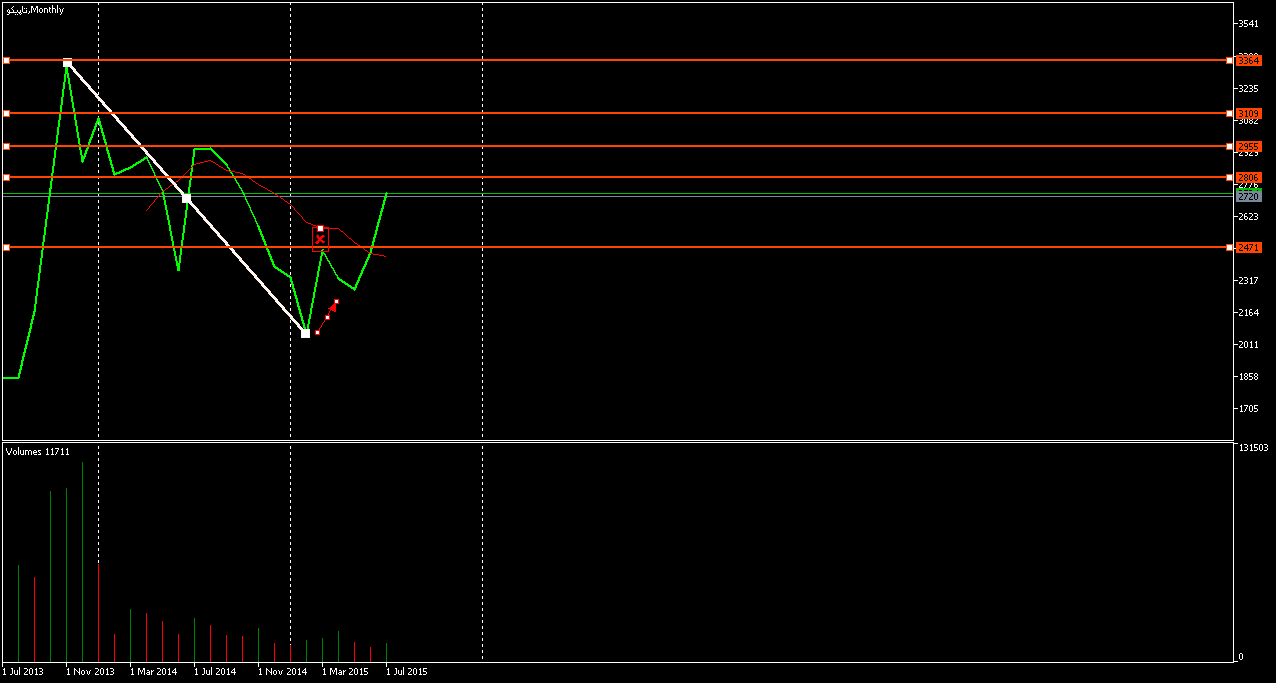Click the 2471 line's left edge handle
The height and width of the screenshot is (683, 1276).
coord(6,247)
